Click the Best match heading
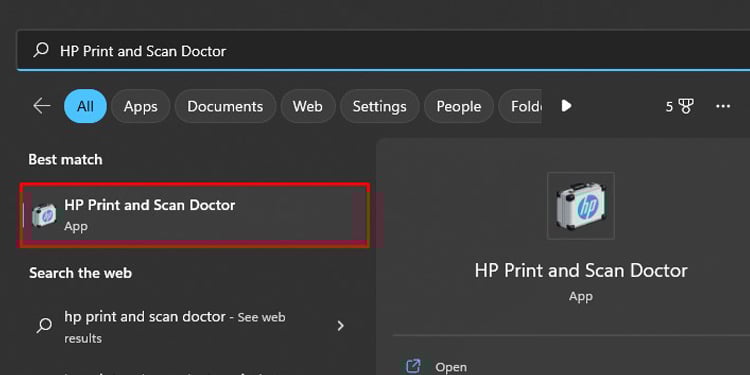This screenshot has width=750, height=375. click(x=66, y=159)
